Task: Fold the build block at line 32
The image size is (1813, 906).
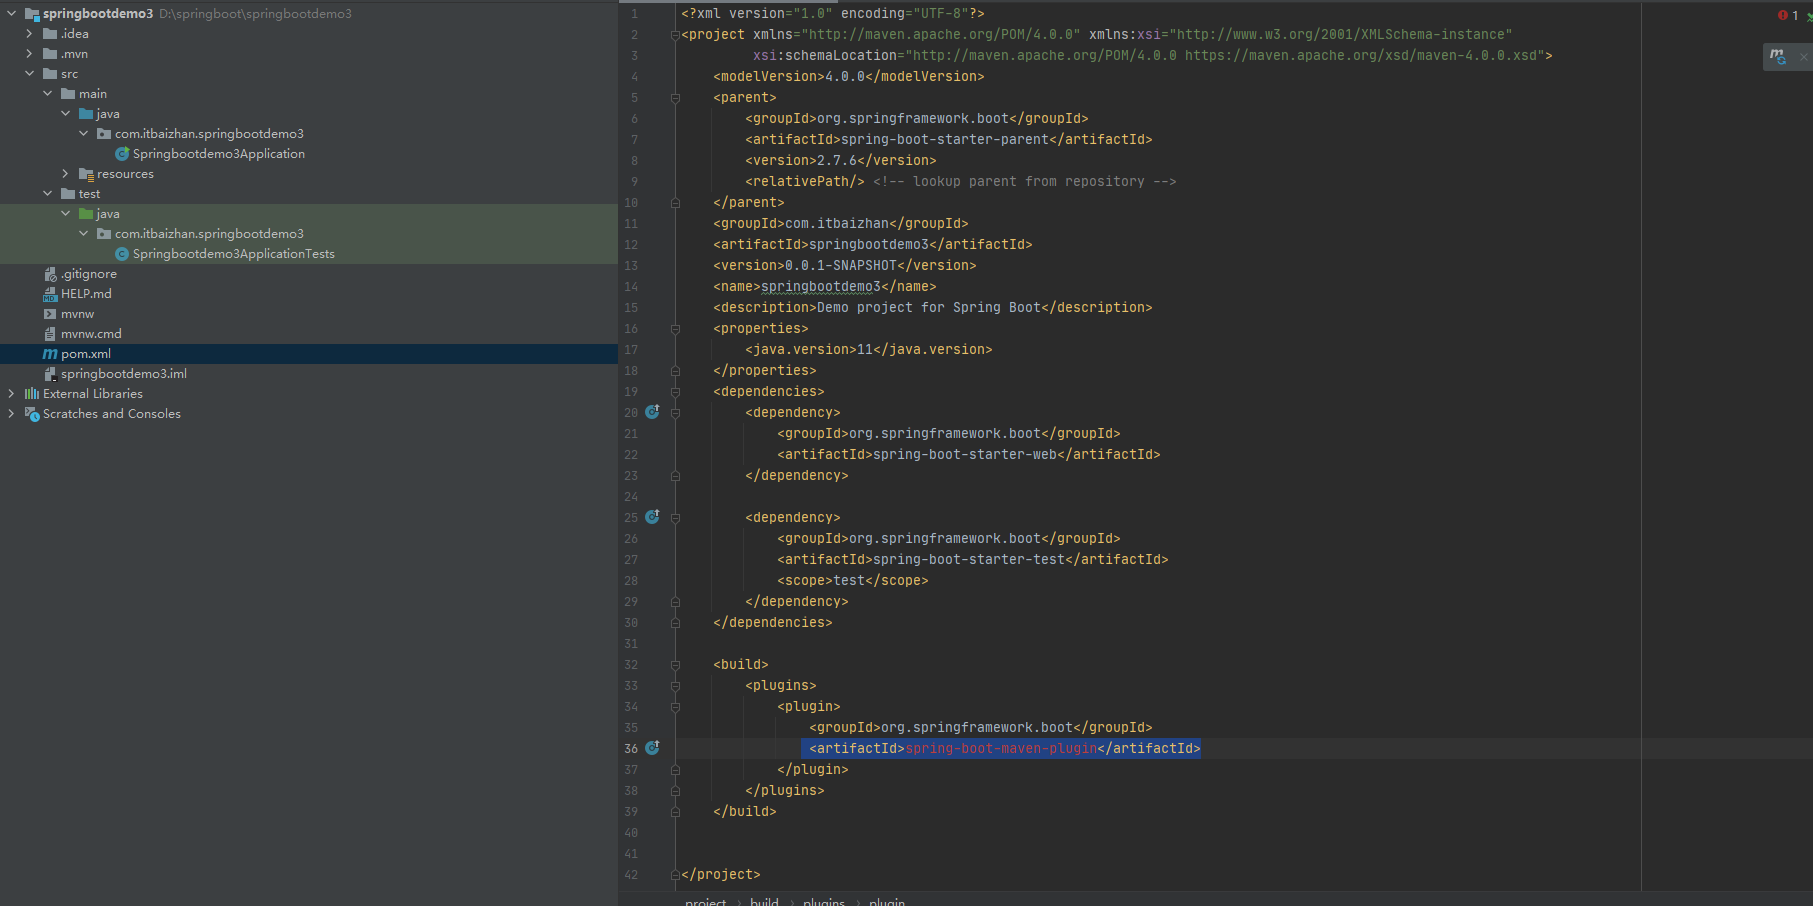Action: [x=675, y=665]
